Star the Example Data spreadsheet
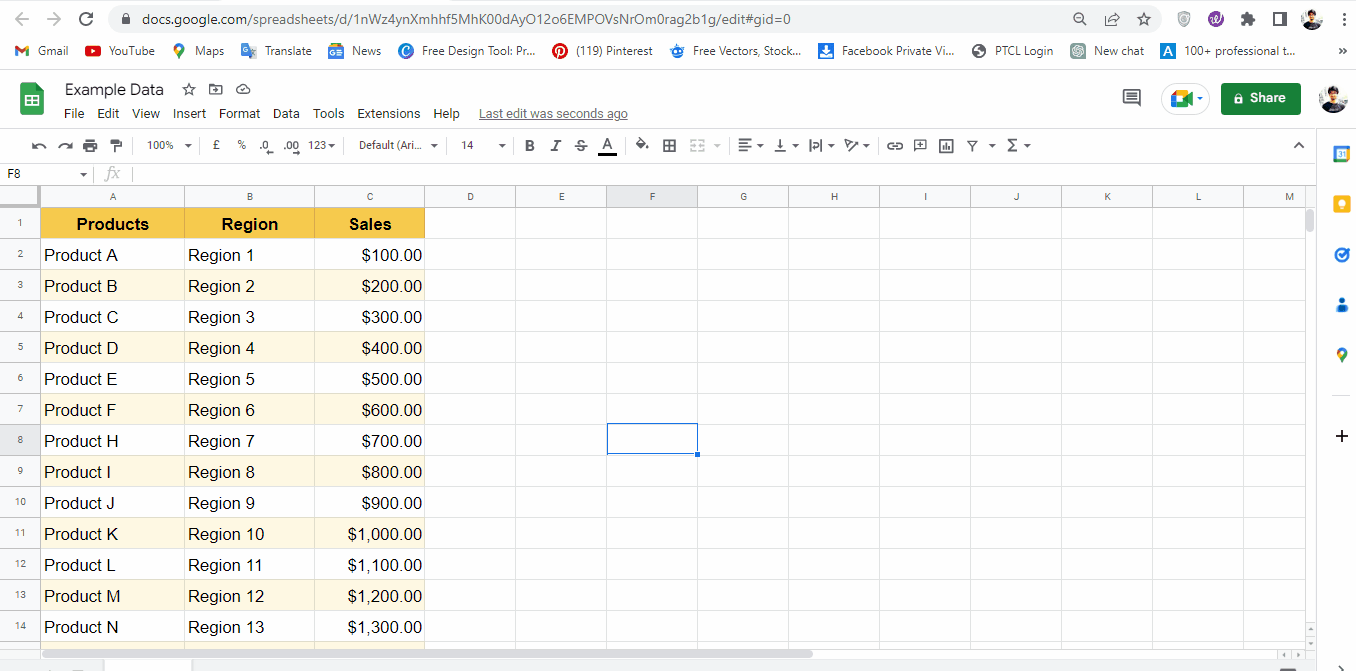Viewport: 1356px width, 671px height. [188, 89]
